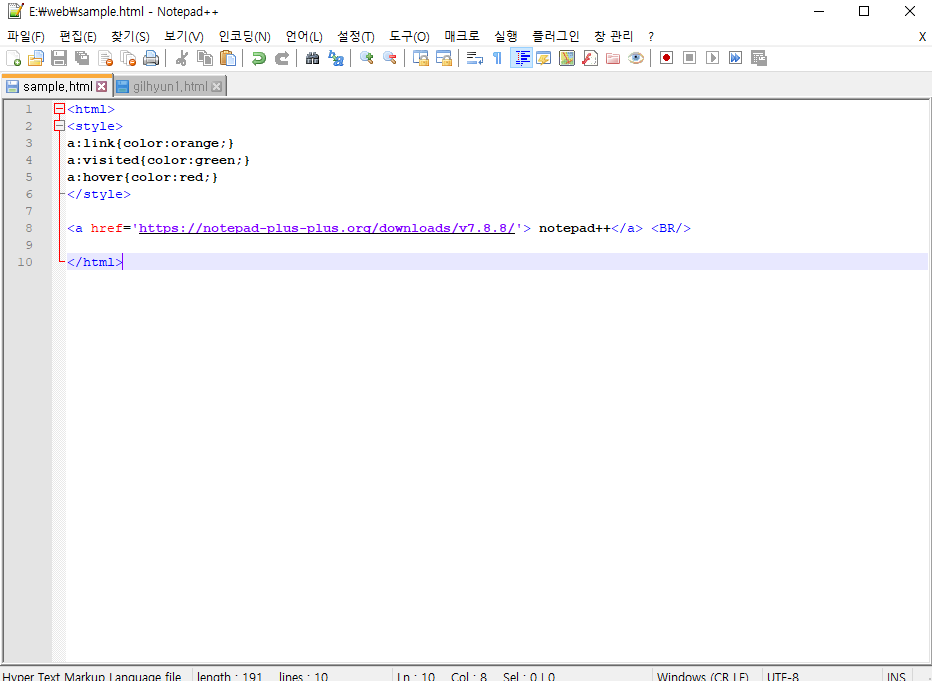
Task: Undo last change green arrow icon
Action: tap(259, 58)
